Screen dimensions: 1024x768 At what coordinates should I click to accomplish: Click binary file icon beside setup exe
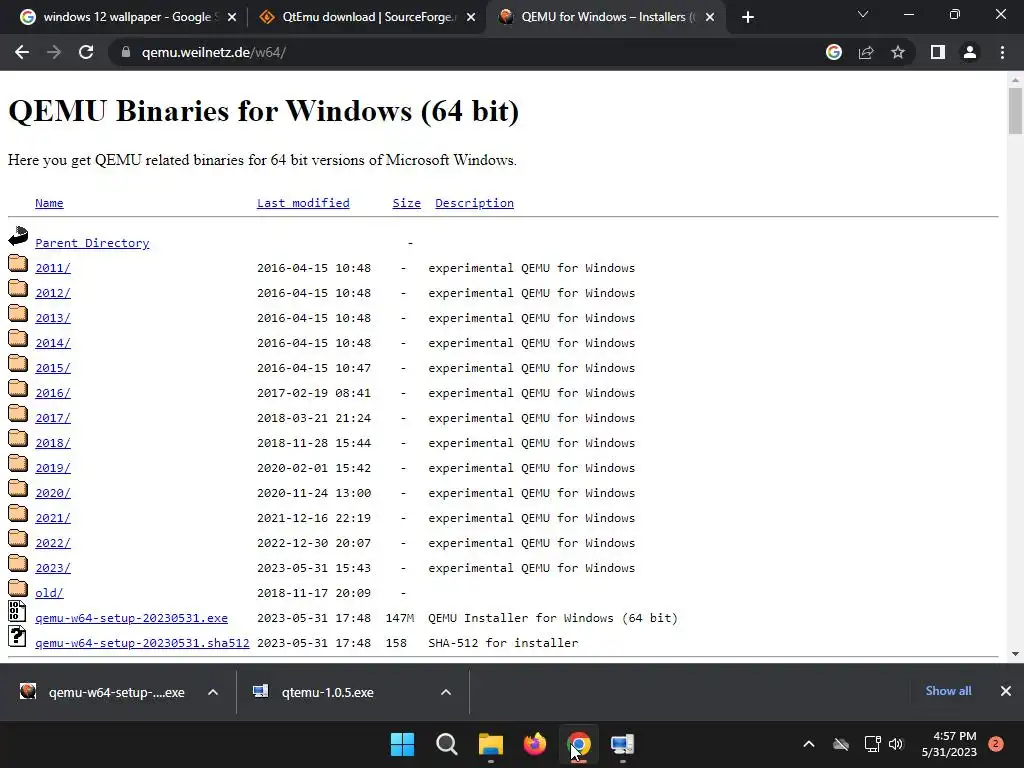[18, 611]
